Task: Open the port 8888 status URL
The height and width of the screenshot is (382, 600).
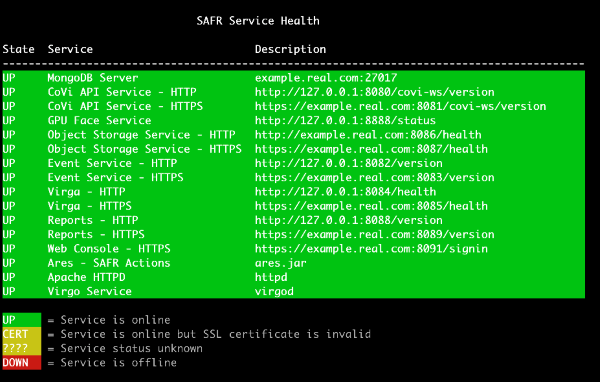Action: 345,121
